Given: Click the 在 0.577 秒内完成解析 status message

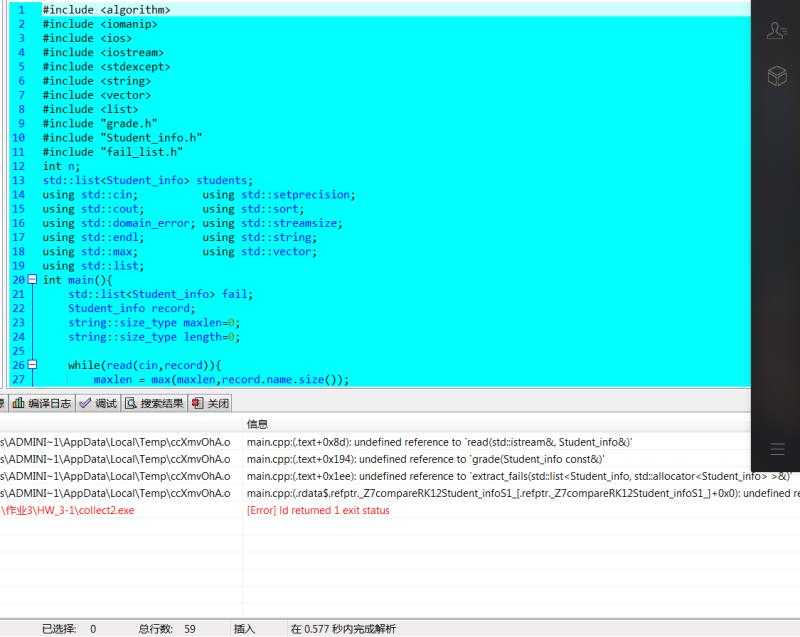Looking at the screenshot, I should pyautogui.click(x=343, y=629).
